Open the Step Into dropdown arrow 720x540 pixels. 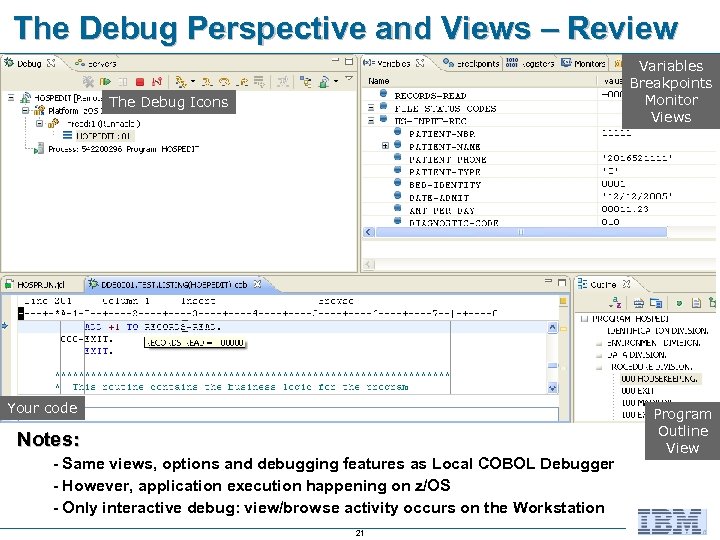(193, 81)
